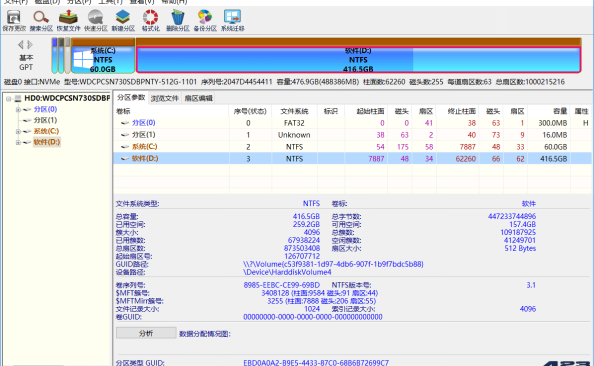The width and height of the screenshot is (594, 366).
Task: Click the Delete Partition (删除分区) trash icon
Action: click(178, 20)
